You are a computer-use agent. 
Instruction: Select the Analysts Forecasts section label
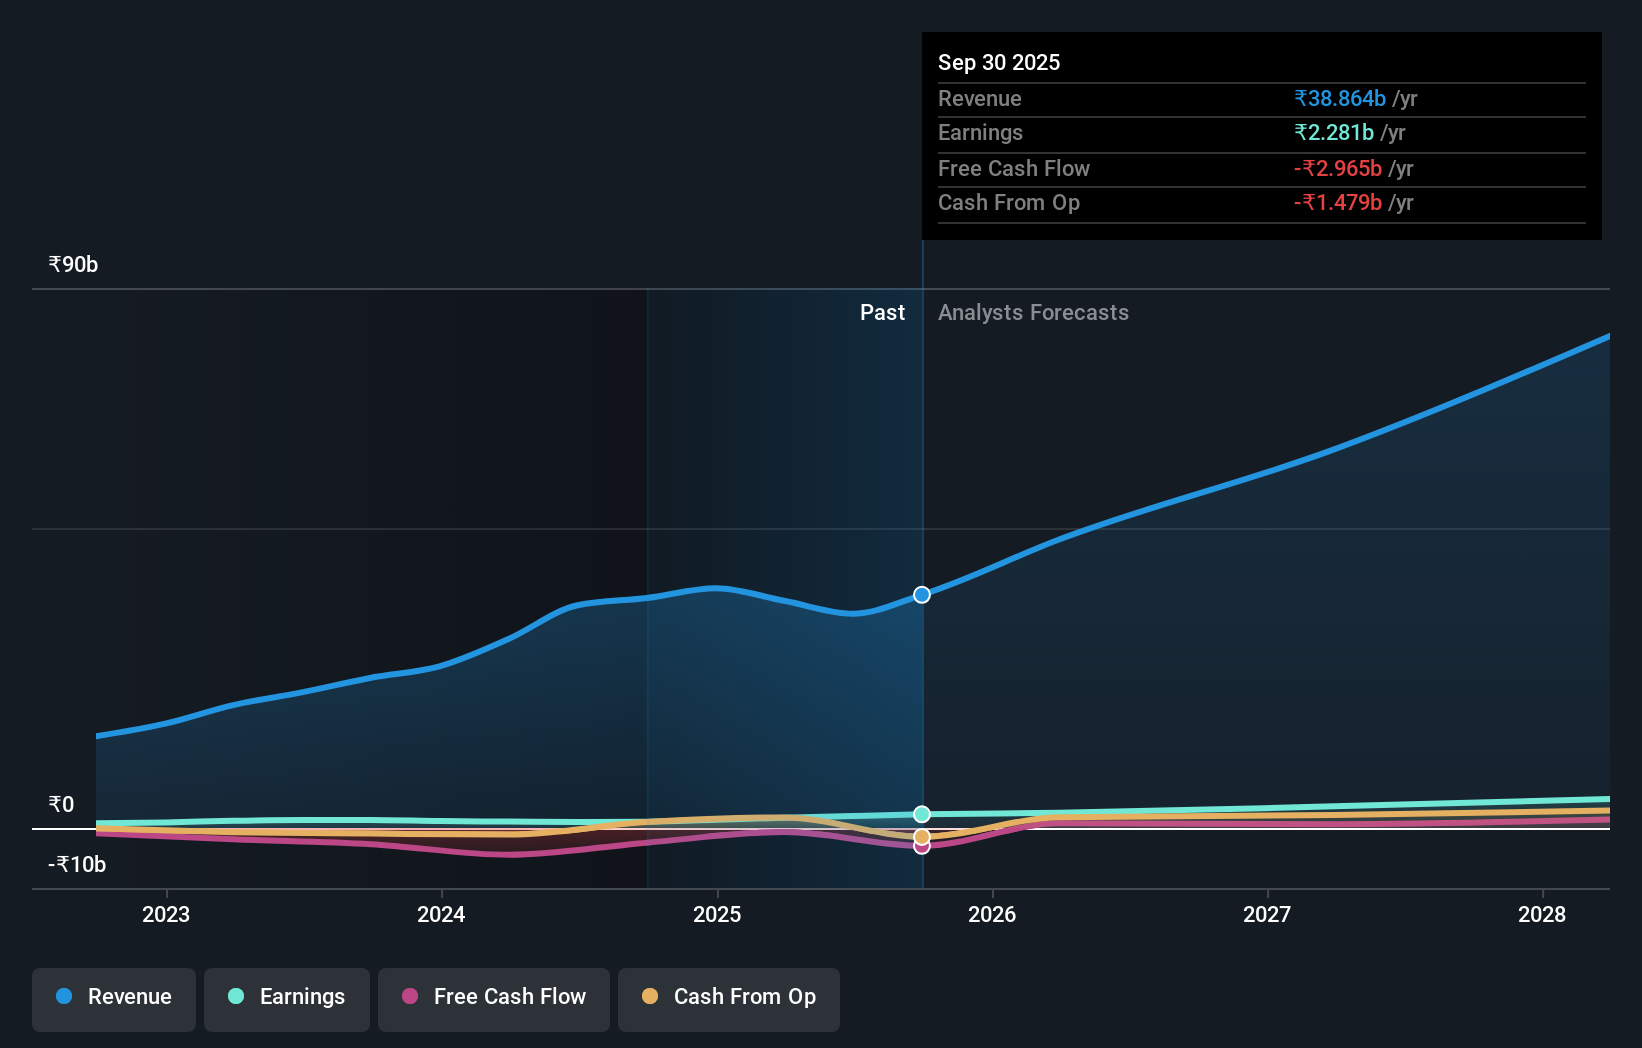coord(1034,312)
